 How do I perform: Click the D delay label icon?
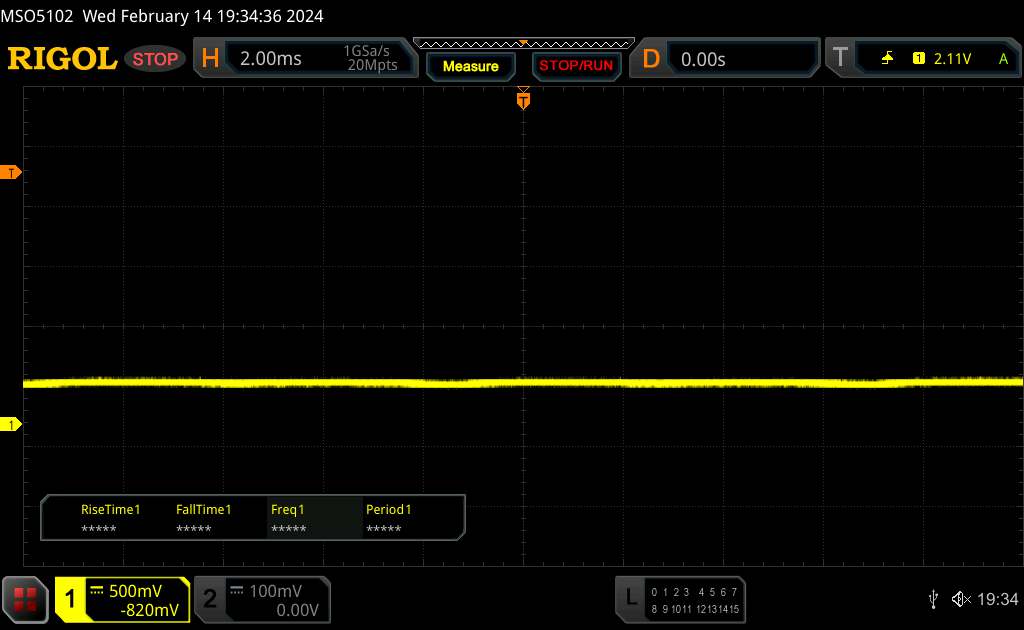[651, 59]
